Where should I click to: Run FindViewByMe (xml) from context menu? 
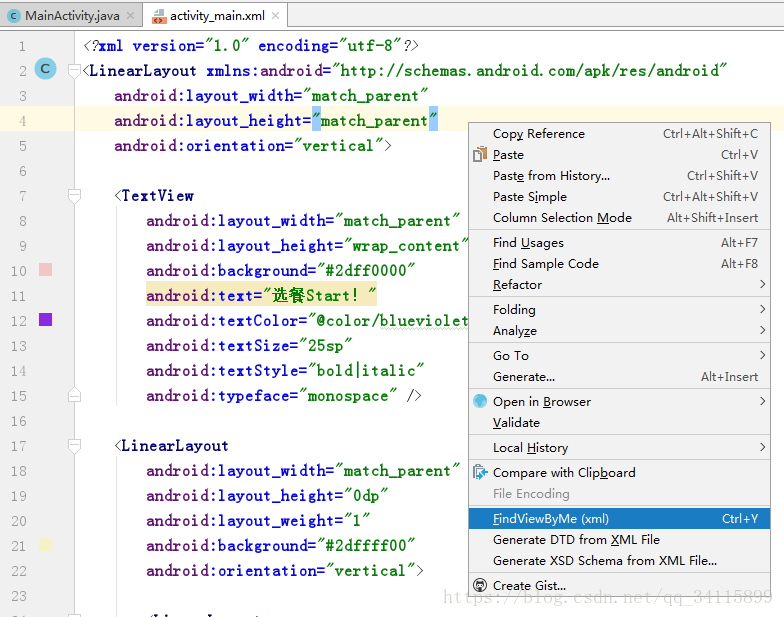click(x=620, y=518)
